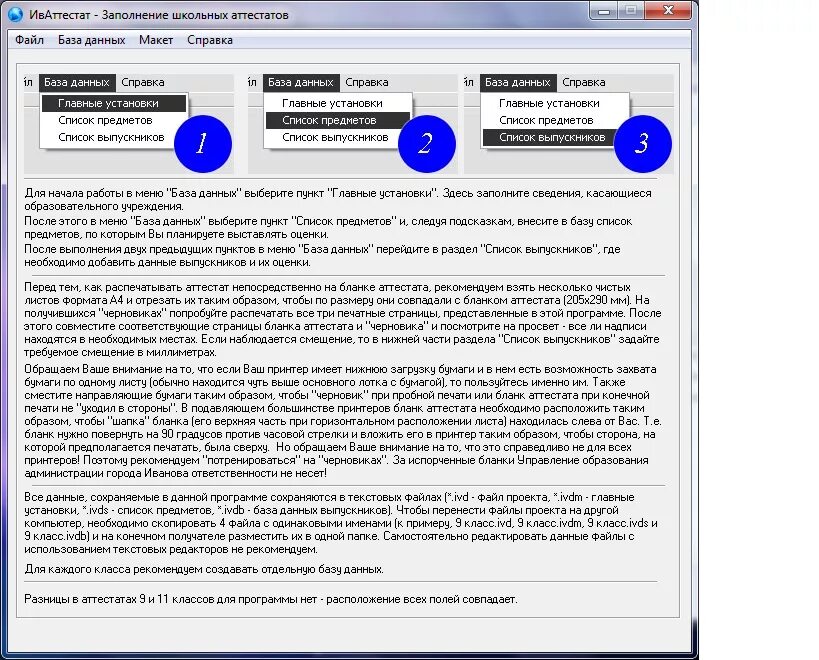The image size is (819, 660).
Task: Click step 1 illustration with Главные установки highlighted
Action: [128, 124]
